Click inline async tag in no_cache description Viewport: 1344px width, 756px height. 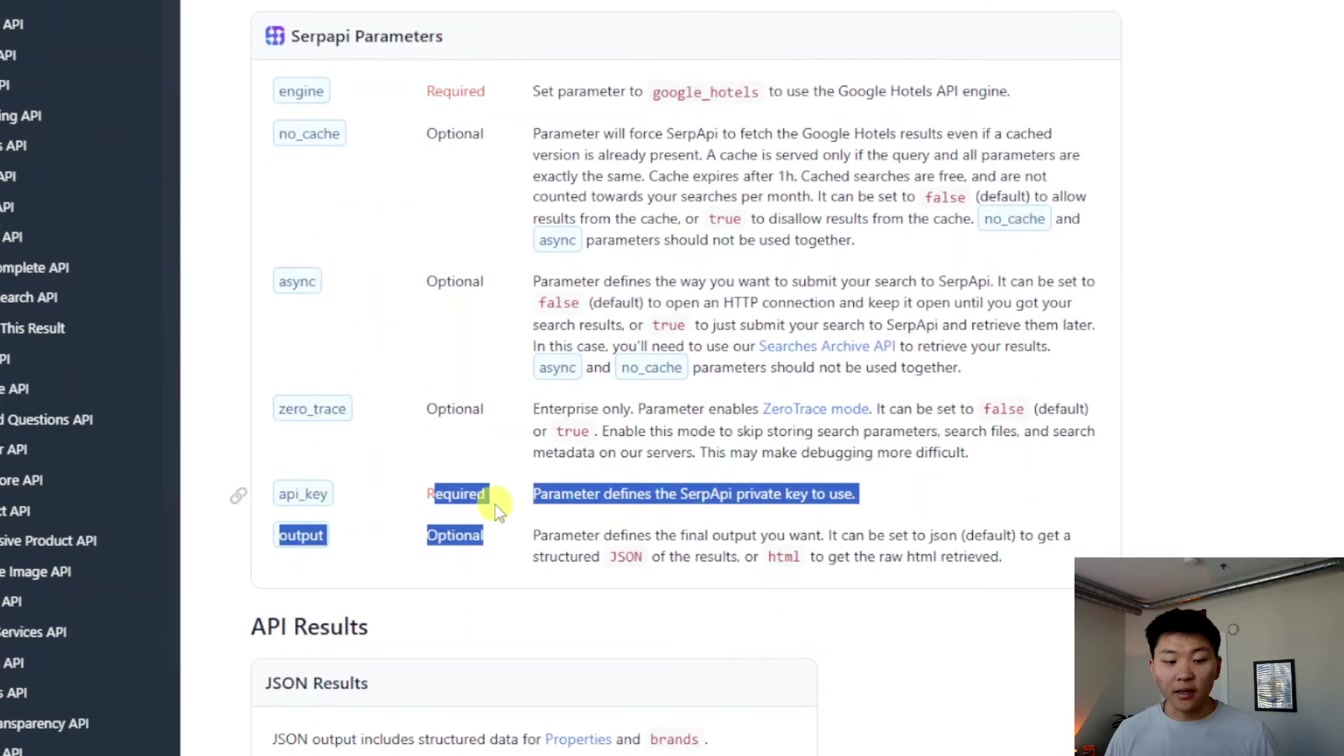tap(557, 240)
